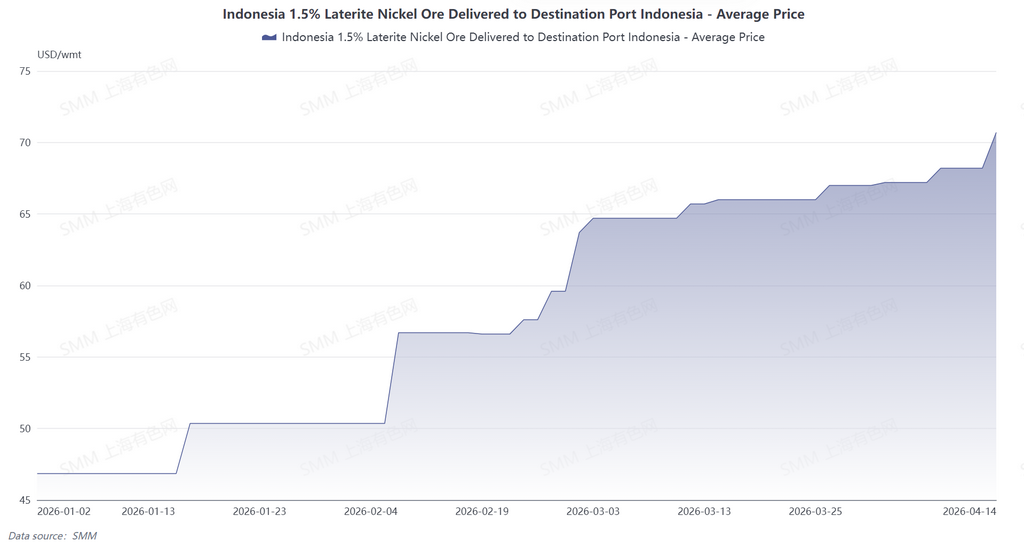This screenshot has height=547, width=1024.
Task: Select the 2026-02-04 x-axis date label
Action: pos(370,511)
